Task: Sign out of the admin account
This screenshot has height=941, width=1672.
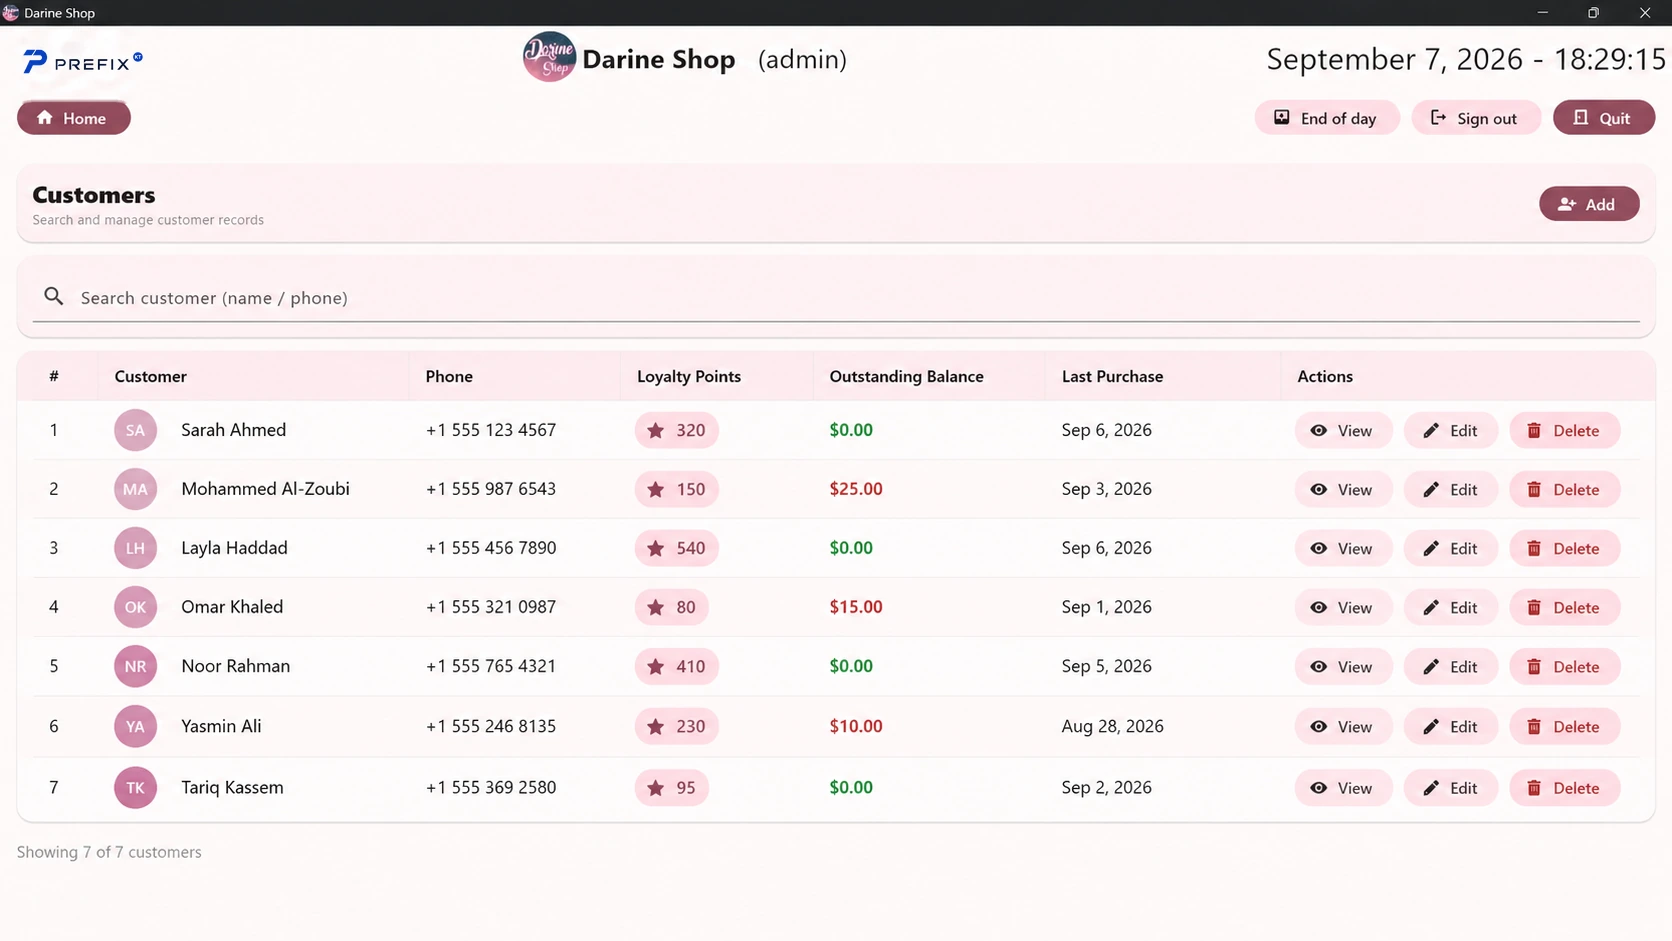Action: (1475, 118)
